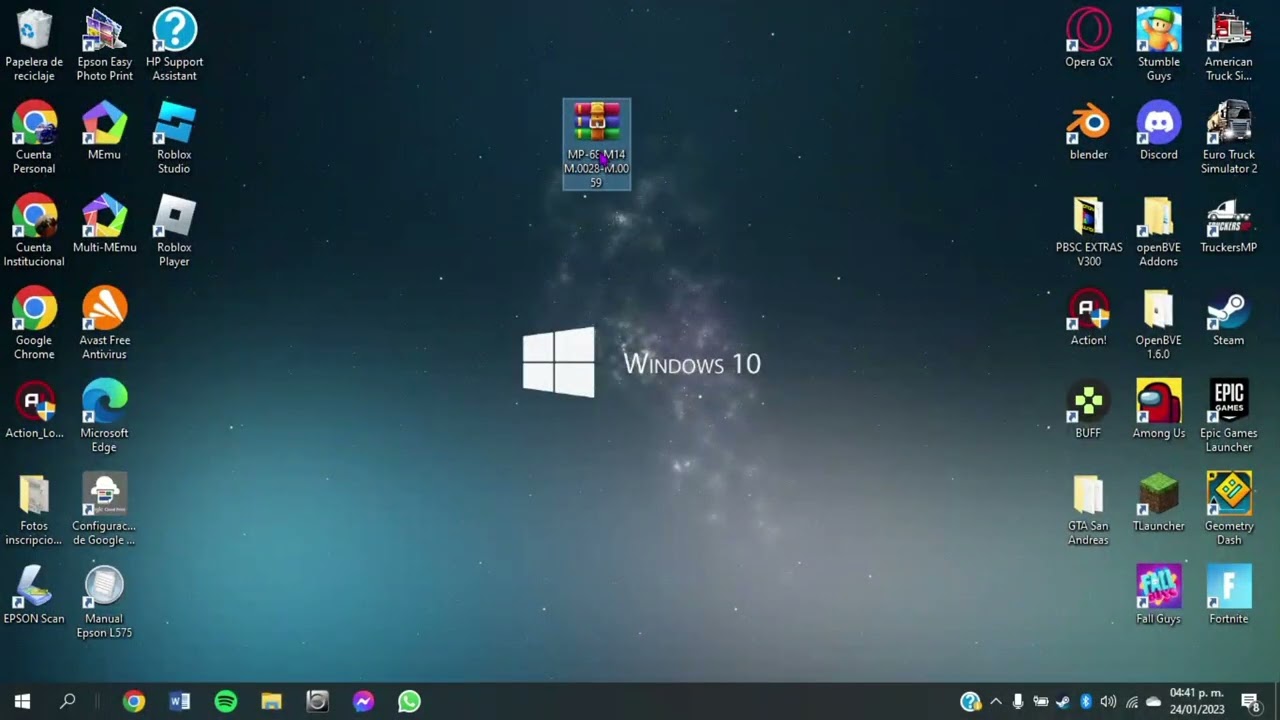Open Action! recorder shortcut

1088,317
